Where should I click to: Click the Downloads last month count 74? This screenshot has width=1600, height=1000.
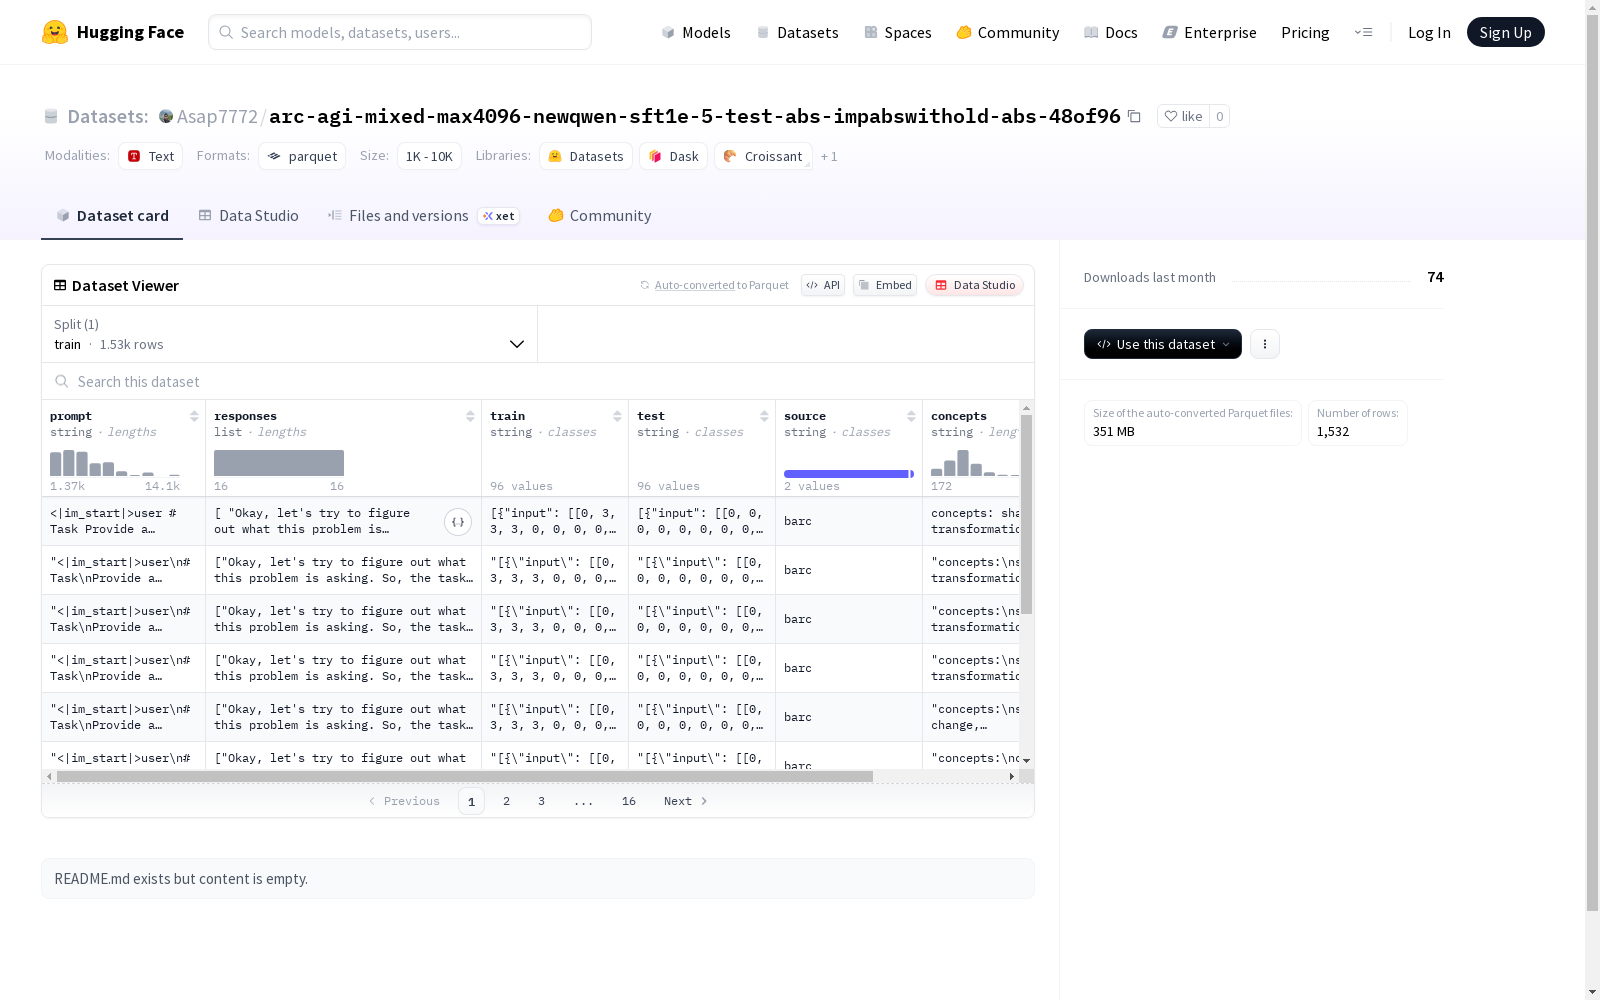(1435, 277)
